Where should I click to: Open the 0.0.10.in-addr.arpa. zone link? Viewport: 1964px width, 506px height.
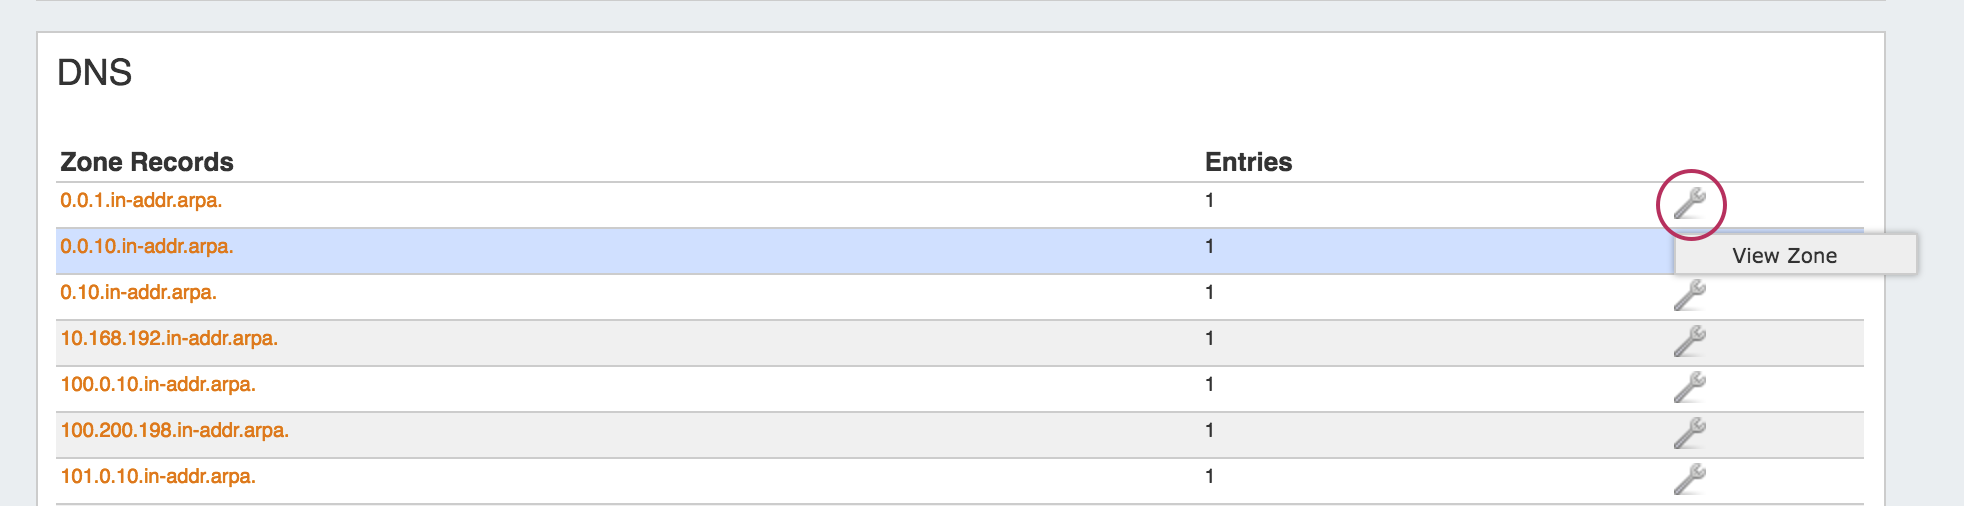(147, 247)
